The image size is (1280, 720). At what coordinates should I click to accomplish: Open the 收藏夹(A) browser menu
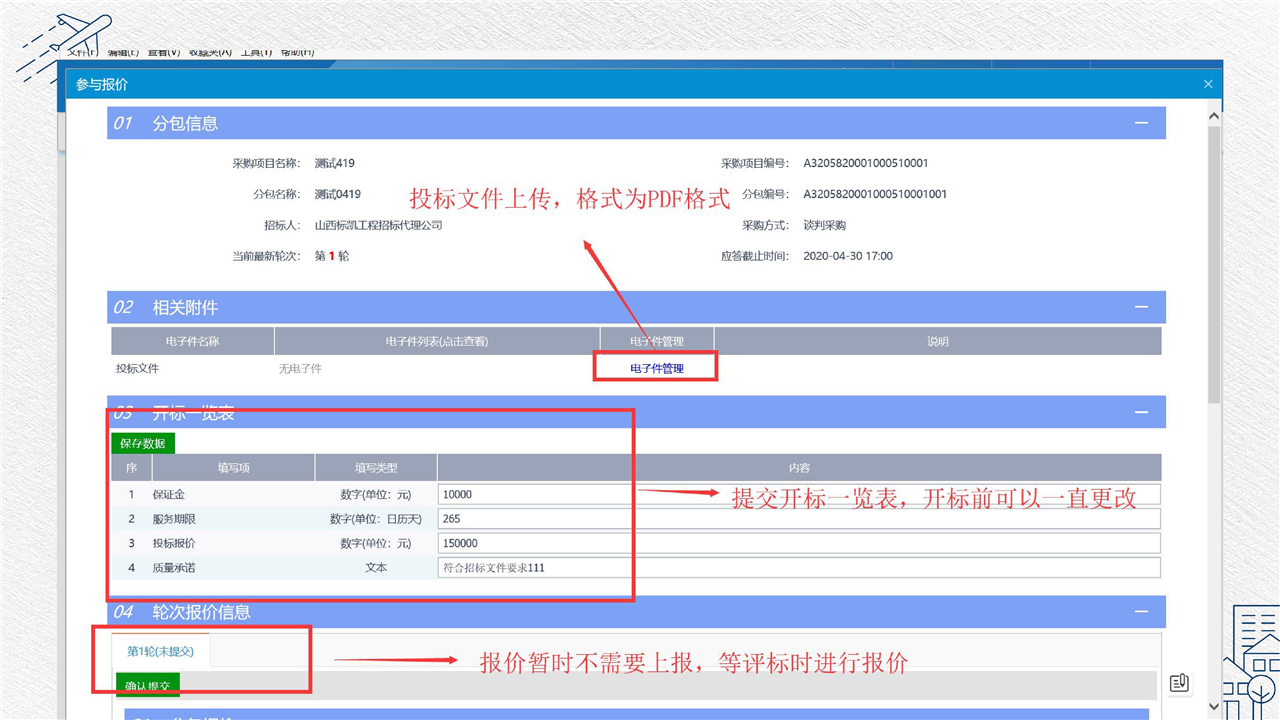pos(210,52)
